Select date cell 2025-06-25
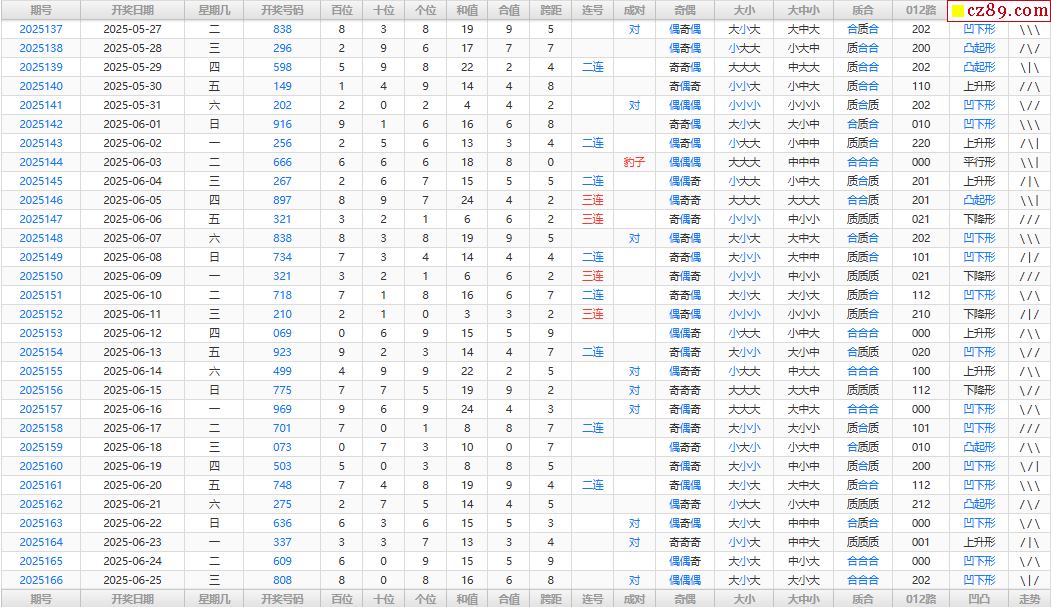The height and width of the screenshot is (607, 1051). tap(133, 580)
